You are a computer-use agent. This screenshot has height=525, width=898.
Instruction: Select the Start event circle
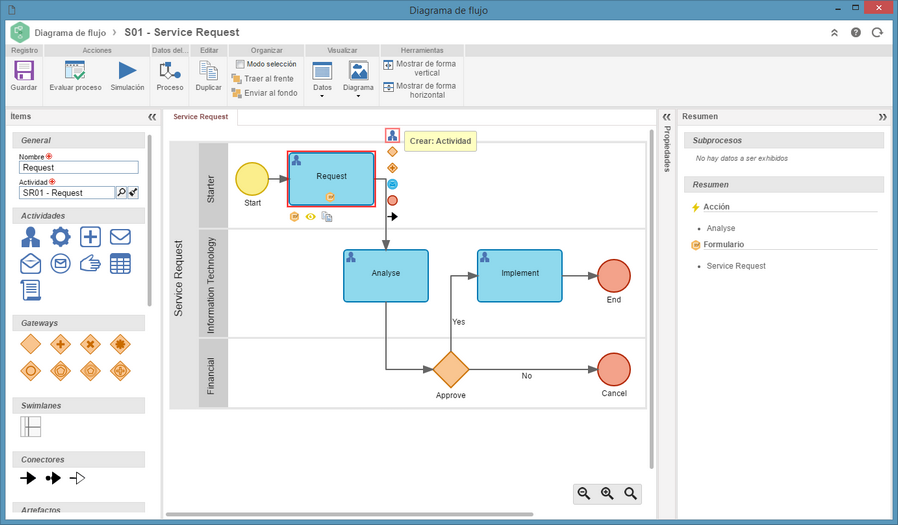tap(252, 179)
